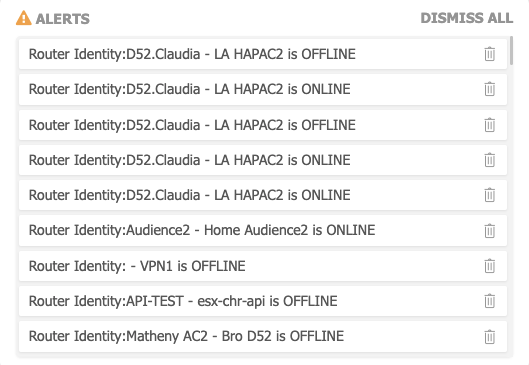Delete the first LA HAPAC2 OFFLINE alert
529x365 pixels.
click(490, 54)
